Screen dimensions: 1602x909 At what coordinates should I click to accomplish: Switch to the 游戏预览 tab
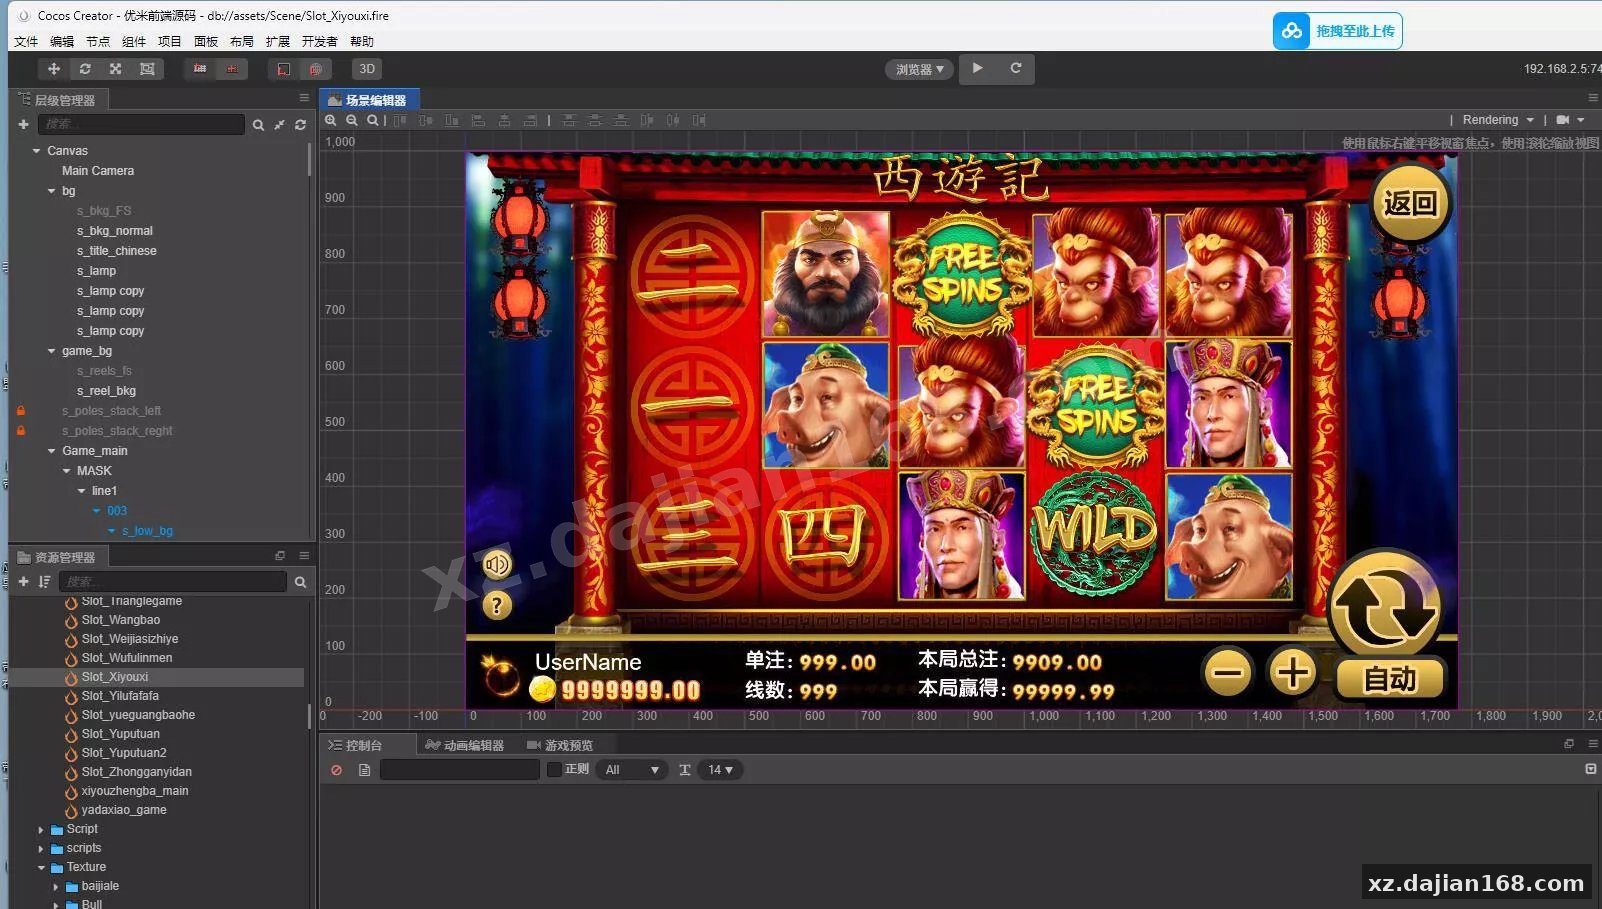[x=560, y=746]
